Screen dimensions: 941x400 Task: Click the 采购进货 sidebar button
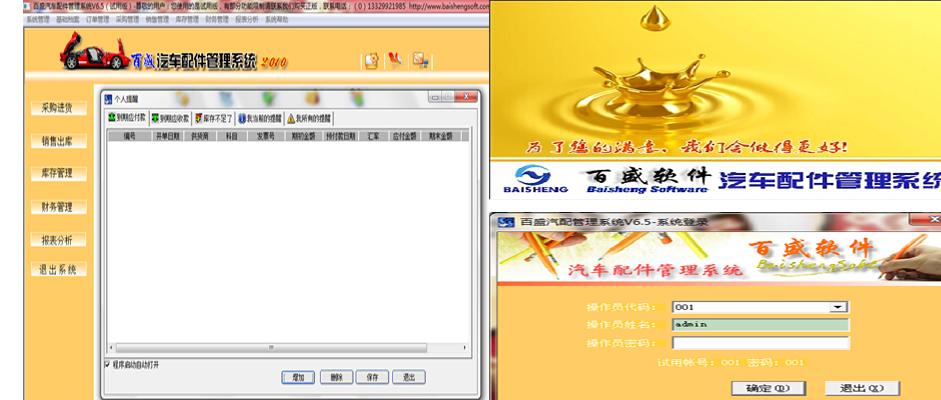(58, 109)
